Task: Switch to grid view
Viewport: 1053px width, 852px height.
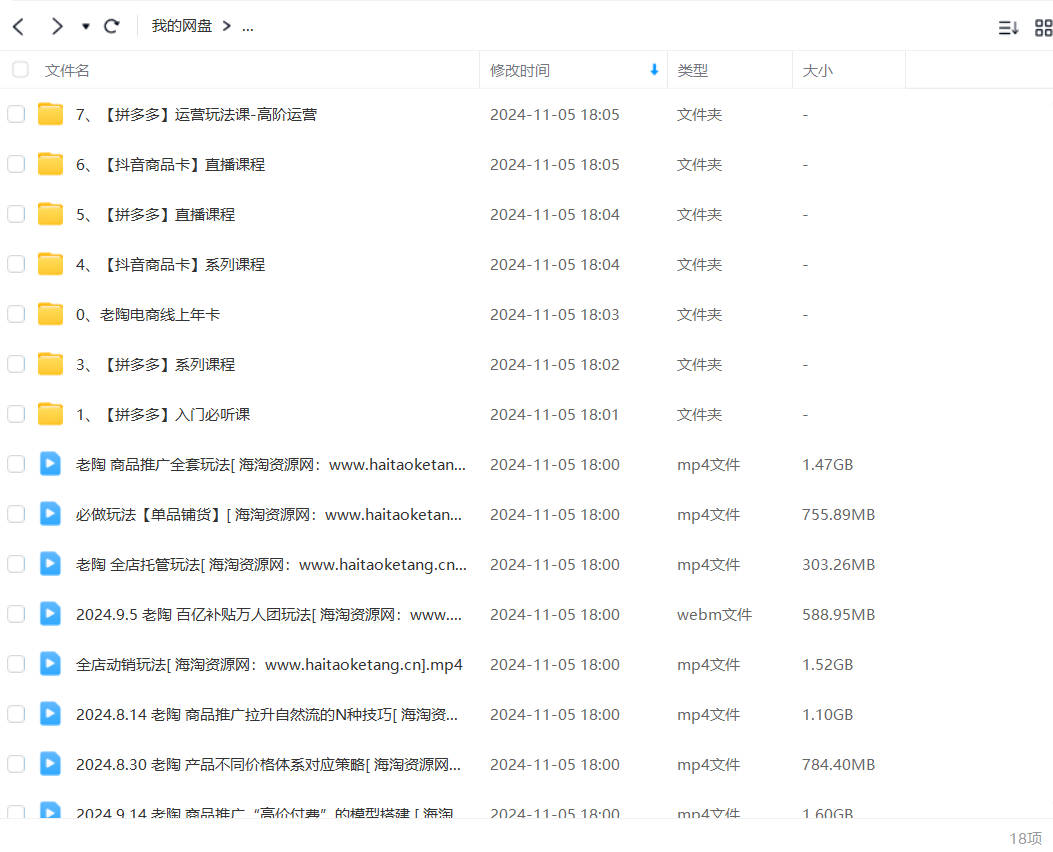Action: pos(1044,28)
